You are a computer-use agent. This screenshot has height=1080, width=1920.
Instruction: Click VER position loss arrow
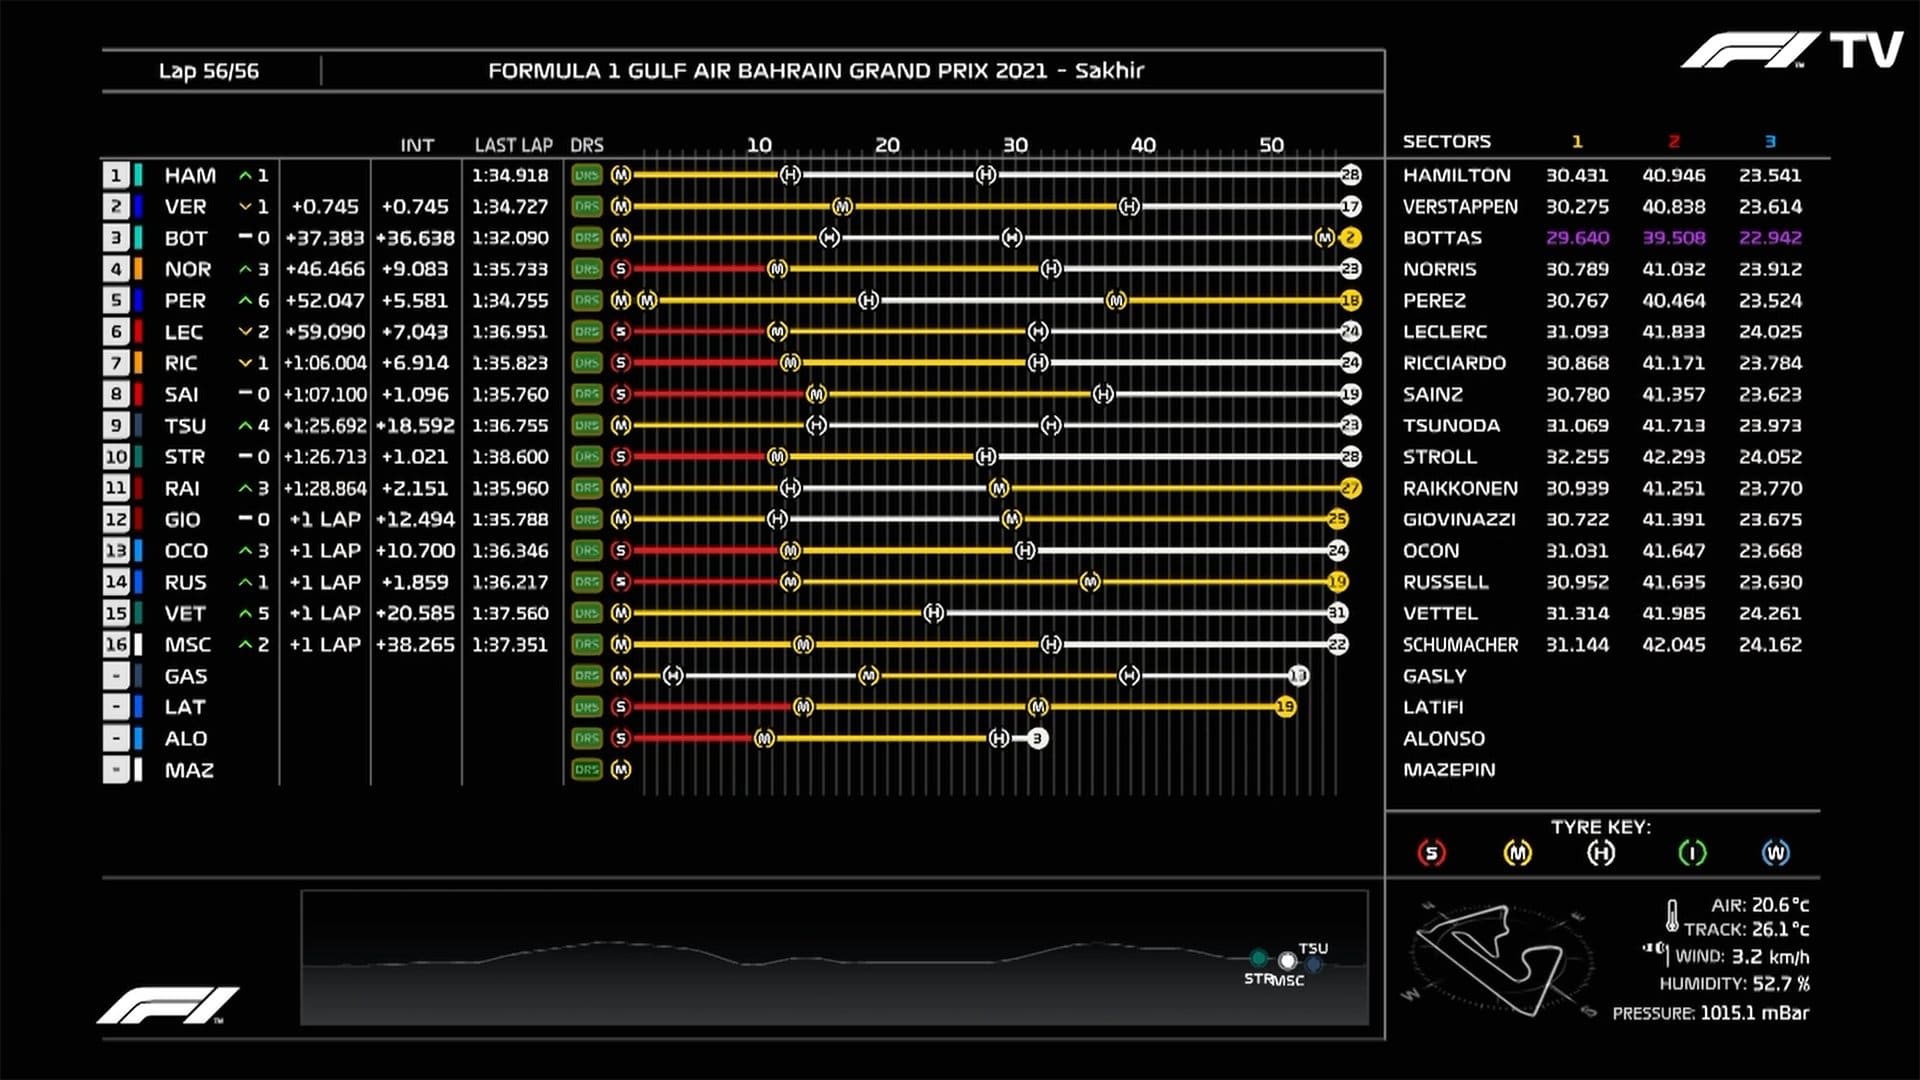[245, 206]
